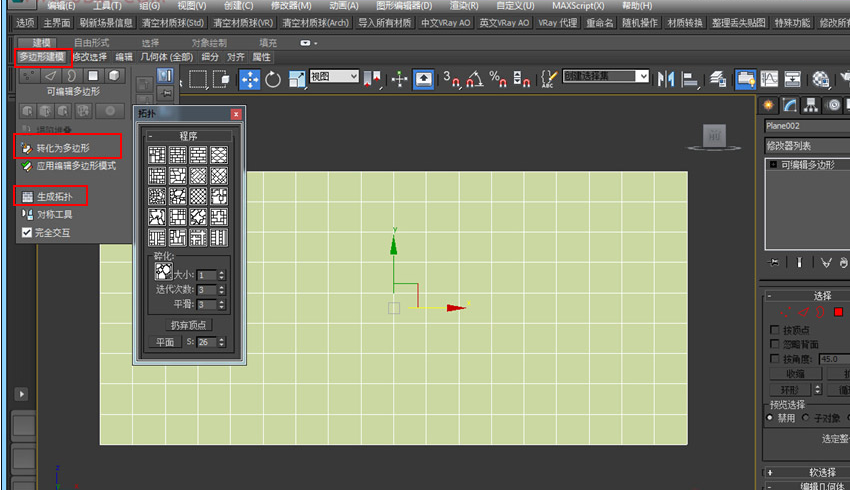Image resolution: width=852 pixels, height=490 pixels.
Task: Pick the first brick topology pattern
Action: pyautogui.click(x=157, y=155)
